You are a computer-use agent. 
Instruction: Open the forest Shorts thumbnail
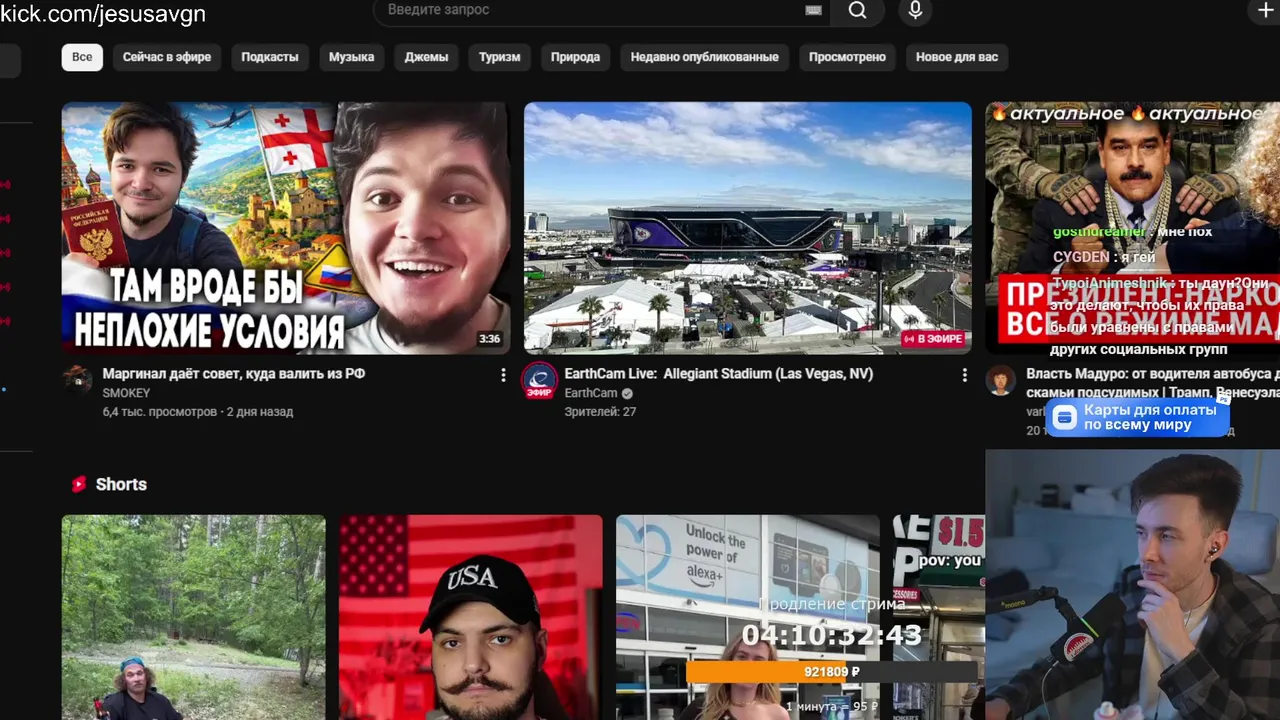coord(193,617)
